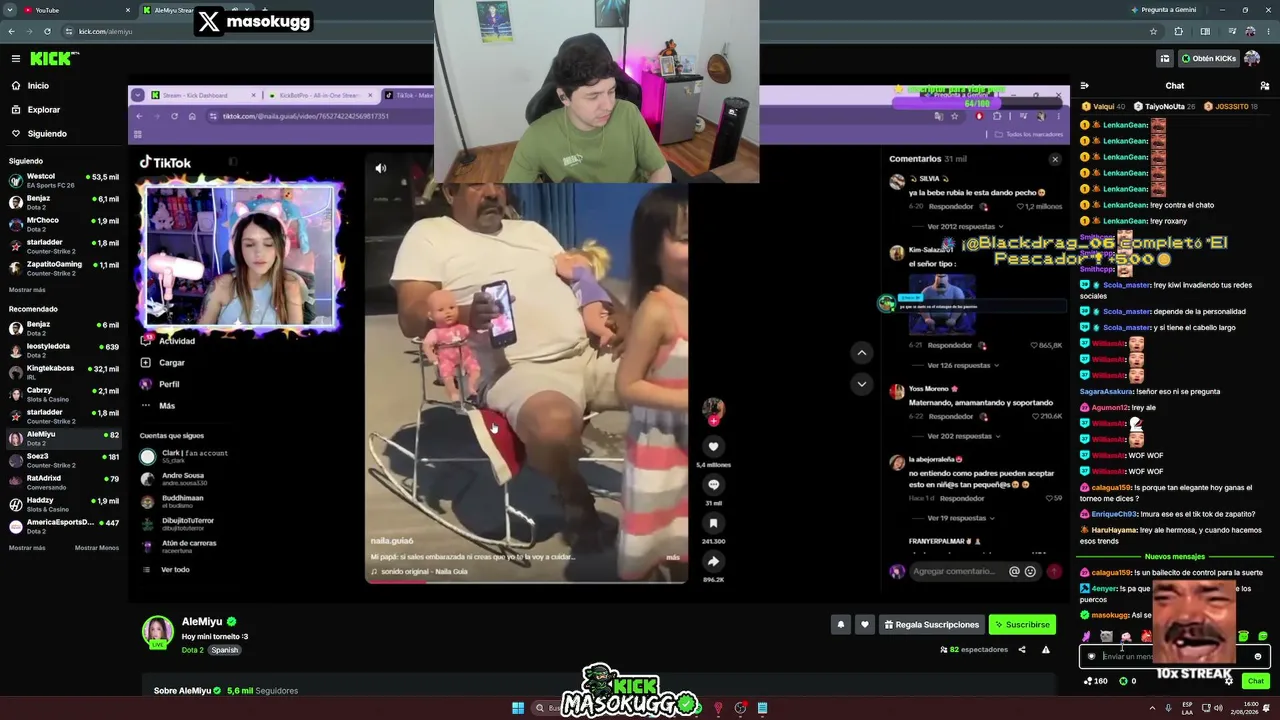Go to Inicio in Kick sidebar

point(38,86)
